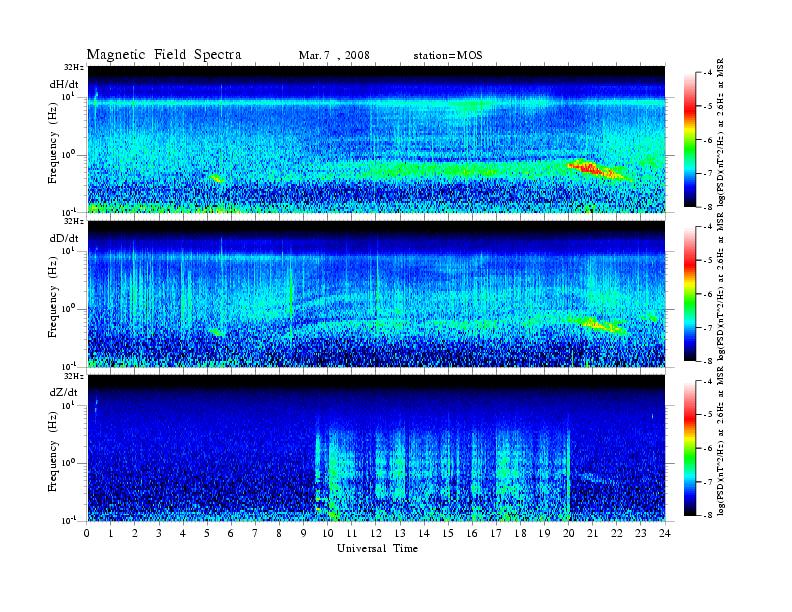This screenshot has width=792, height=612.
Task: Click the dD/dt spectrogram plot area
Action: pyautogui.click(x=377, y=294)
